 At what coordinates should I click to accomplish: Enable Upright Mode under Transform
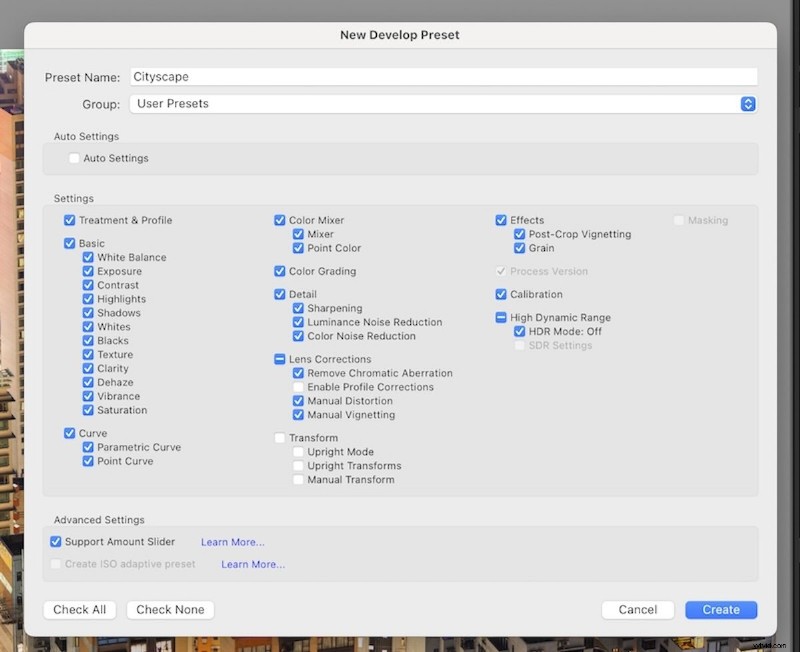(298, 452)
